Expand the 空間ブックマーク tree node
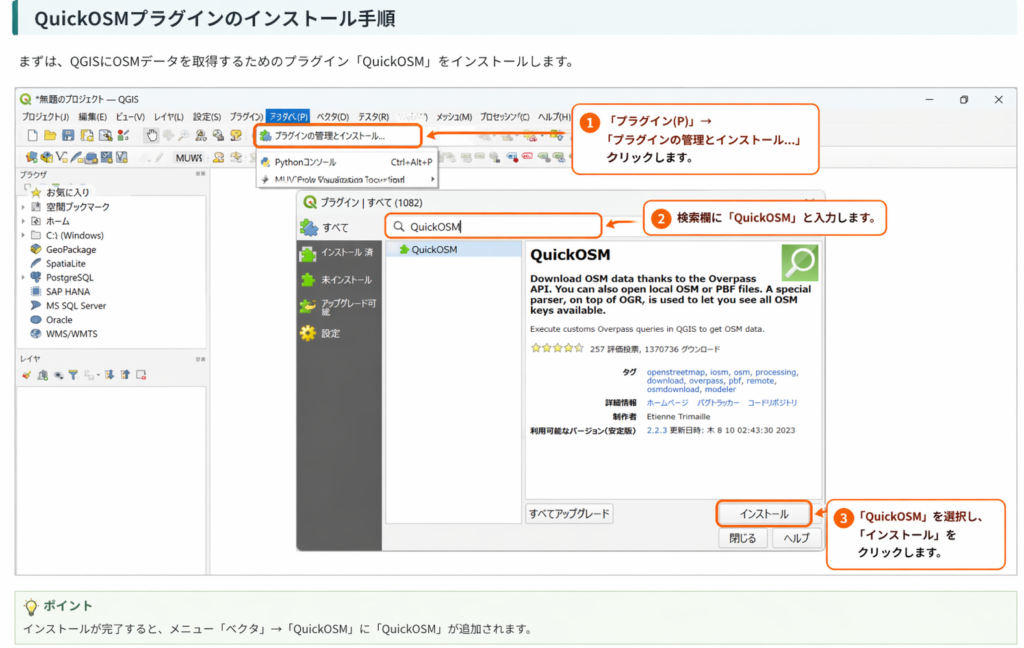The image size is (1024, 648). (x=23, y=207)
